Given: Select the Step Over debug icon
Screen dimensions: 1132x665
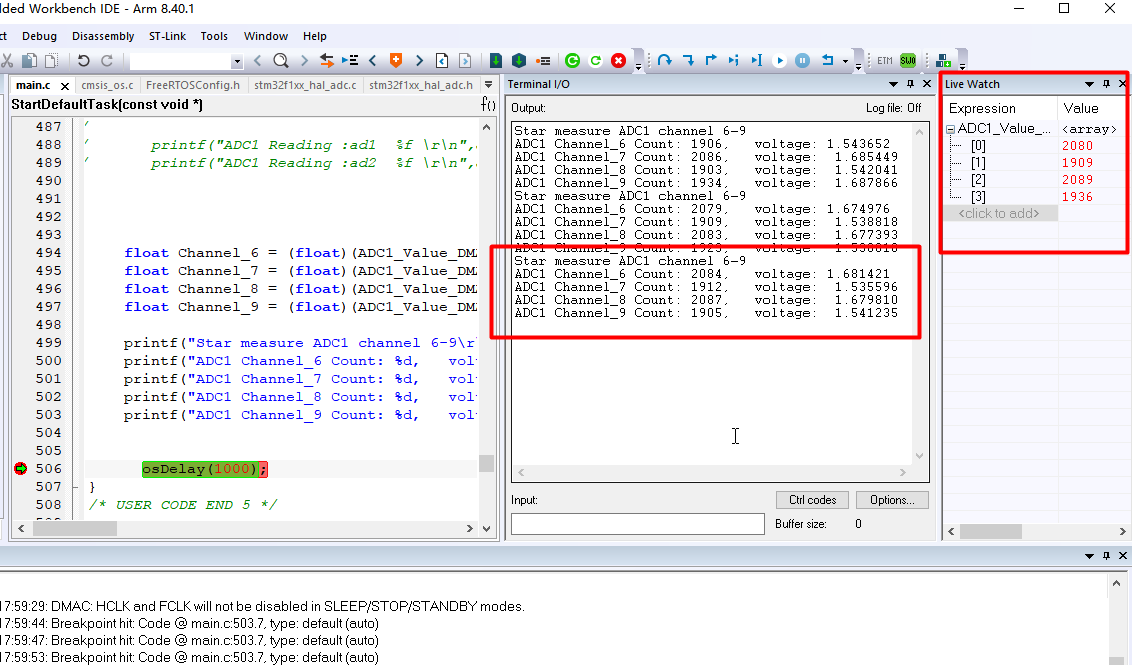Looking at the screenshot, I should (x=666, y=60).
